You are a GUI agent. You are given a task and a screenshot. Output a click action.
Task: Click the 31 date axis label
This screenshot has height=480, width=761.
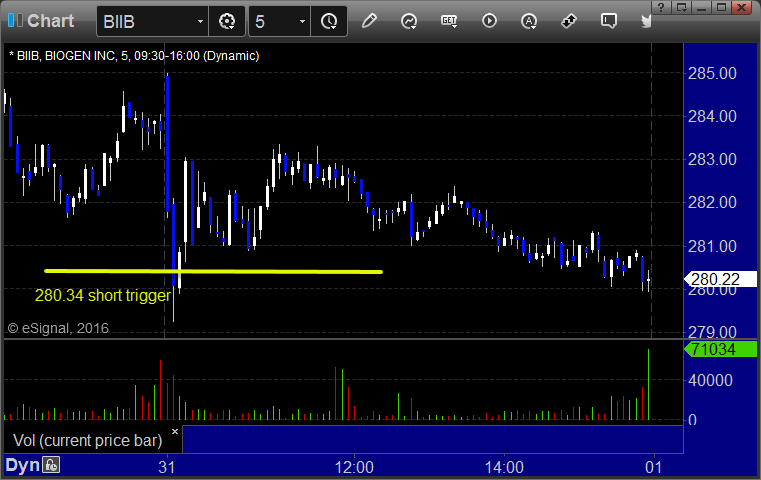click(166, 467)
